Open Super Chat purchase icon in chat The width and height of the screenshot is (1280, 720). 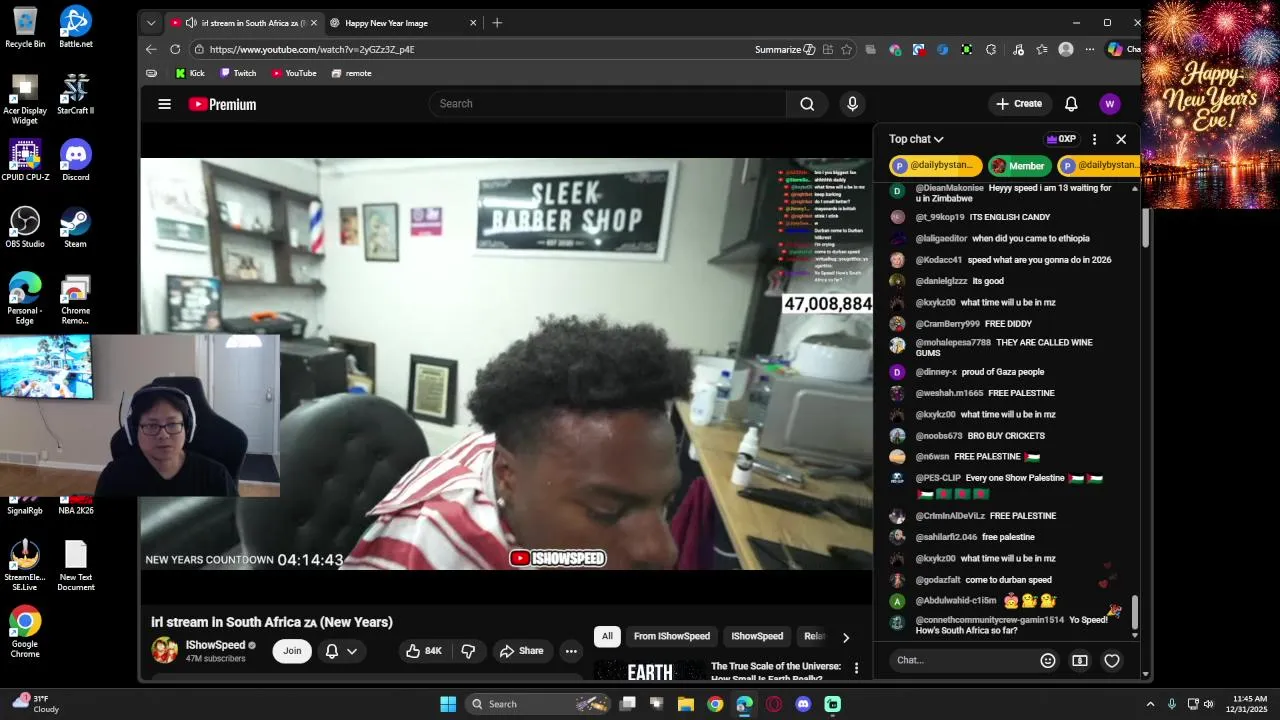(x=1080, y=660)
